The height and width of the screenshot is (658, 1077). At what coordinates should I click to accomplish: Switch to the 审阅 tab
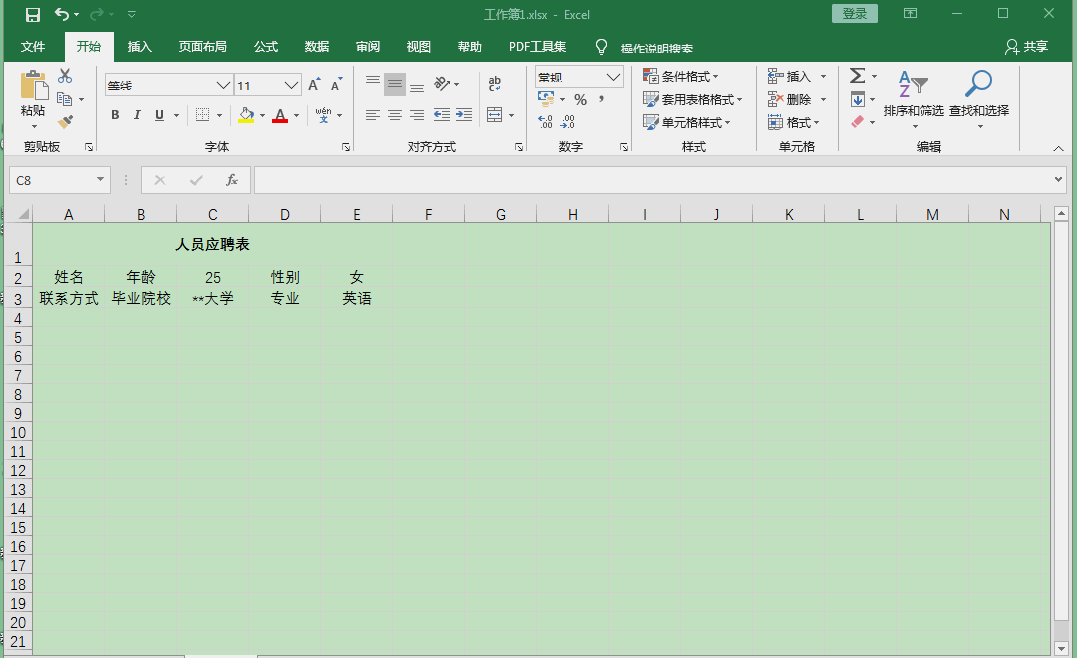pyautogui.click(x=367, y=47)
